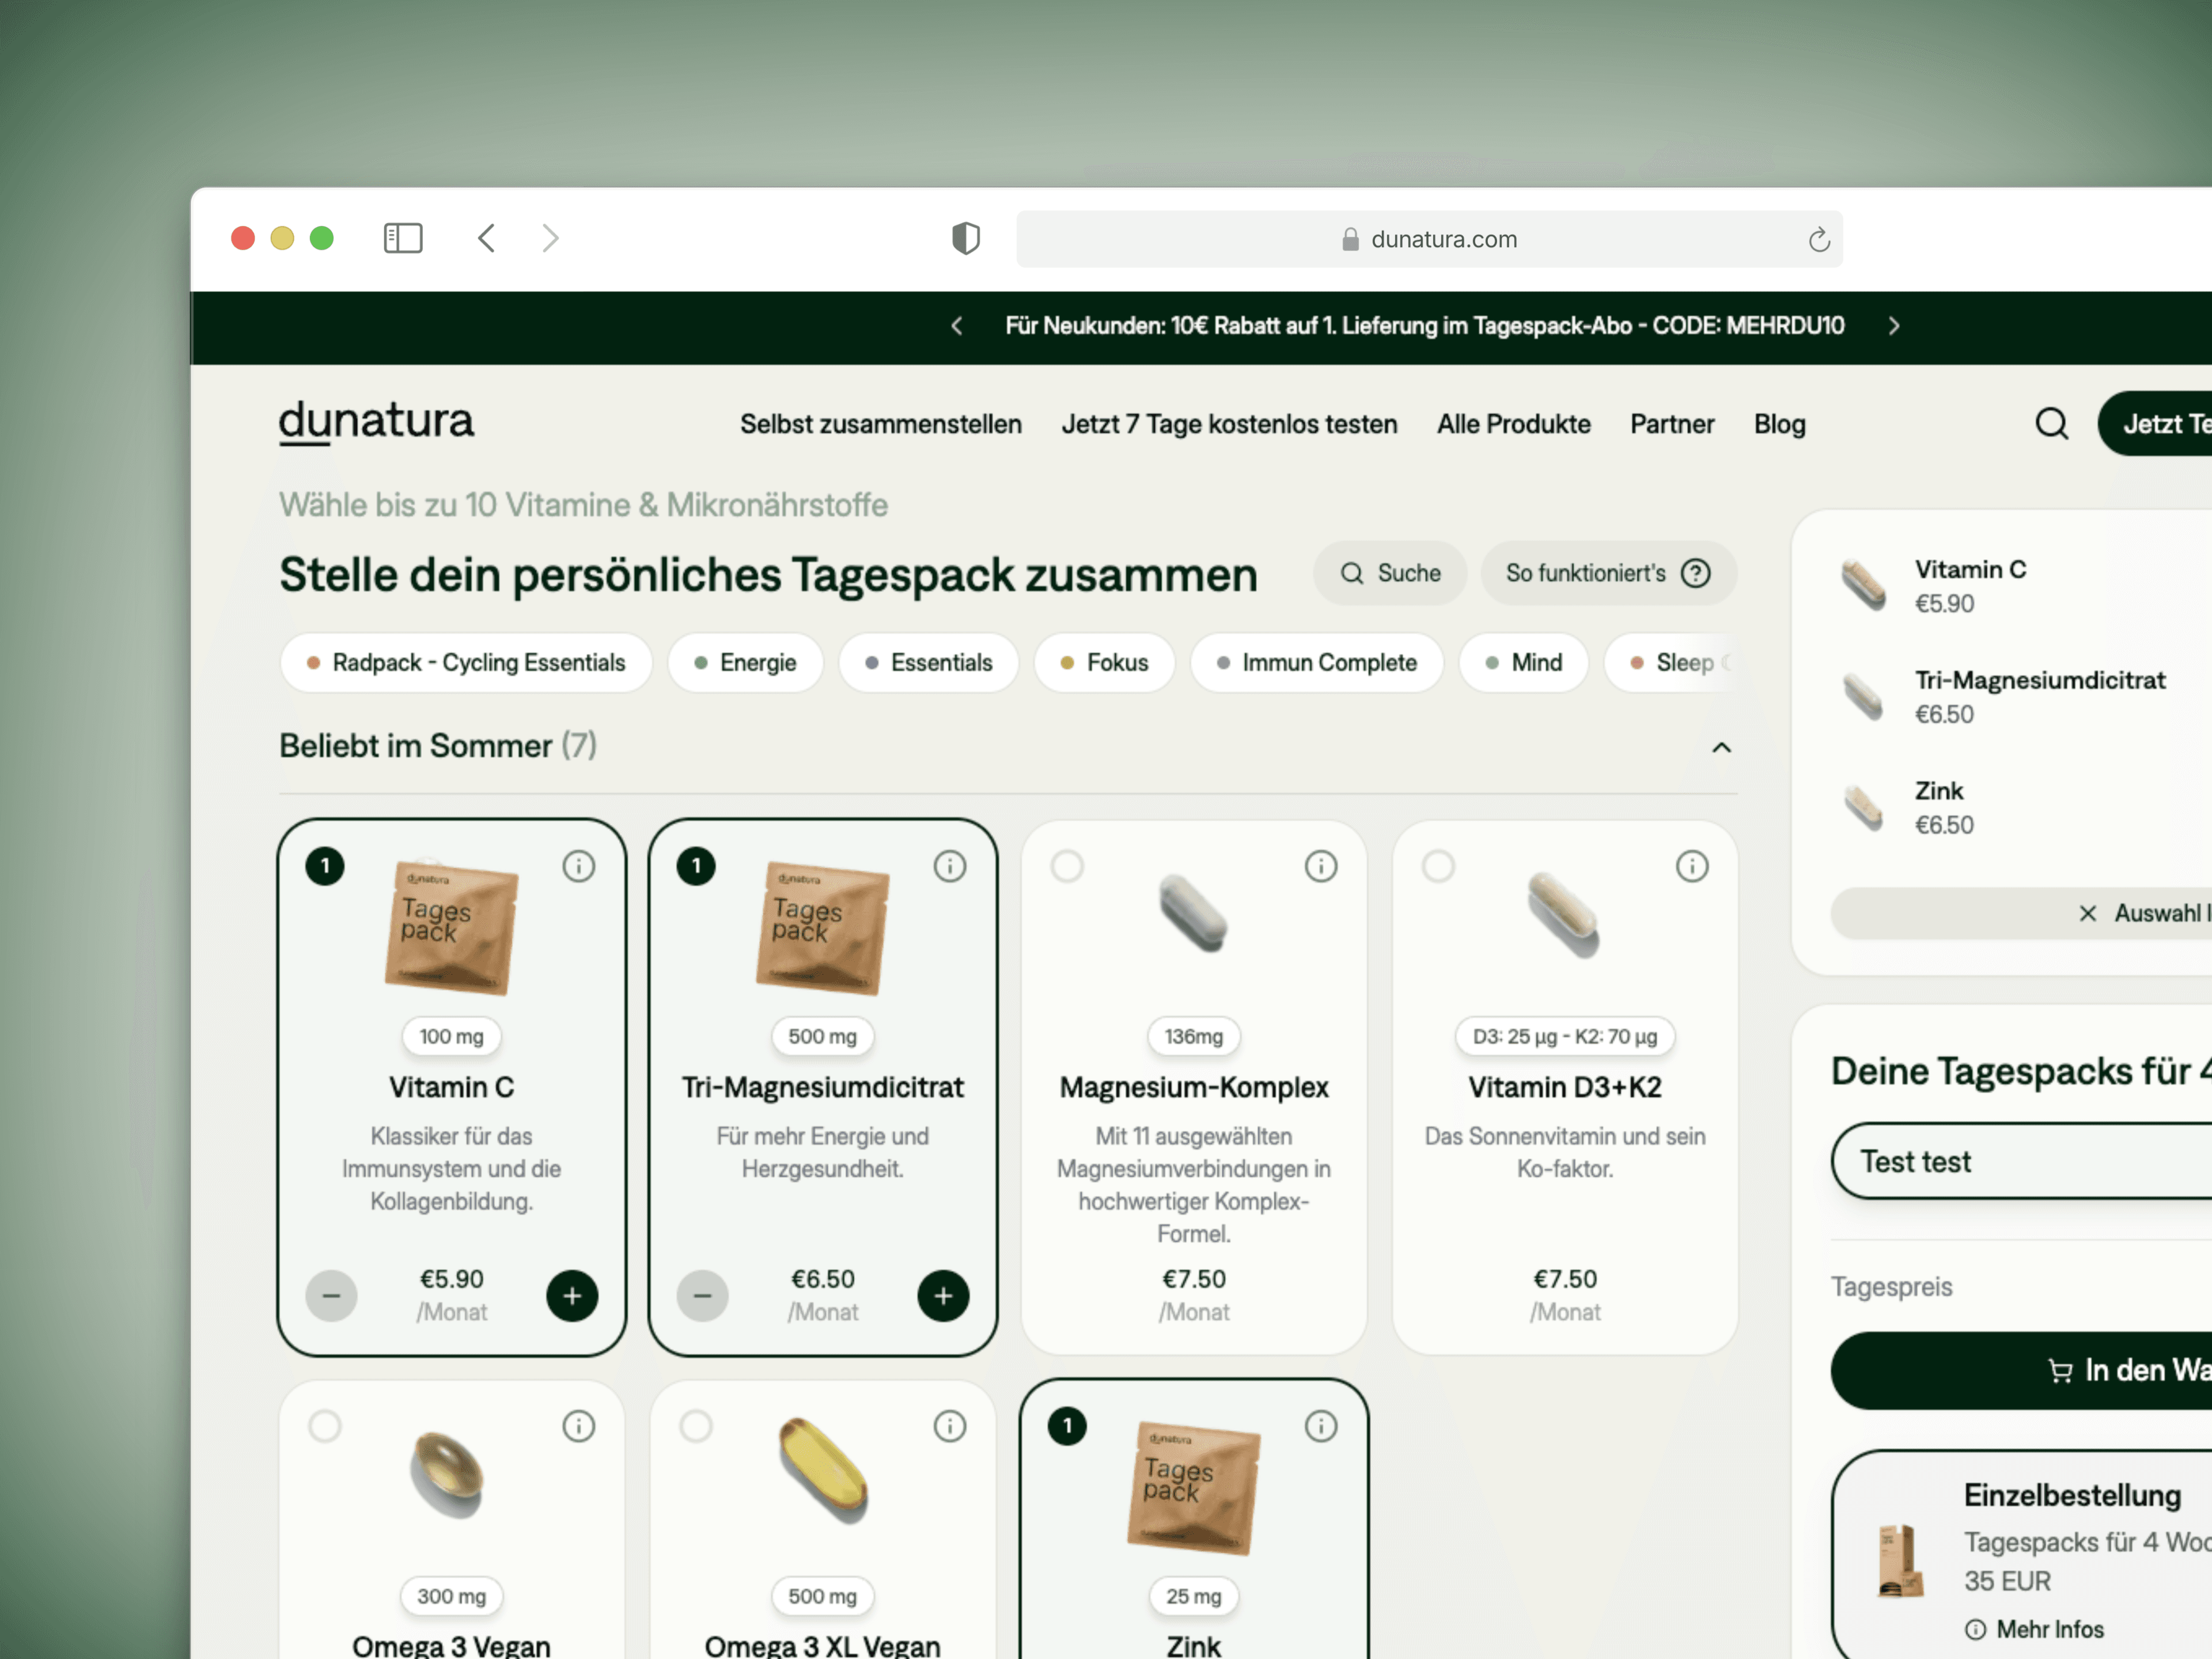The height and width of the screenshot is (1659, 2212).
Task: Click Vitamin C quantity badge
Action: coord(325,866)
